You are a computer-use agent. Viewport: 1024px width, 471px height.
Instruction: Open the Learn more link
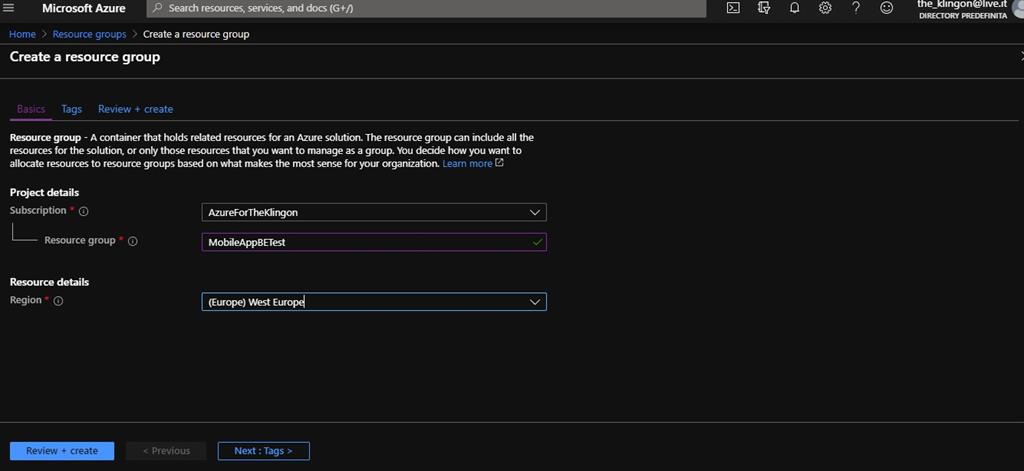click(x=467, y=163)
